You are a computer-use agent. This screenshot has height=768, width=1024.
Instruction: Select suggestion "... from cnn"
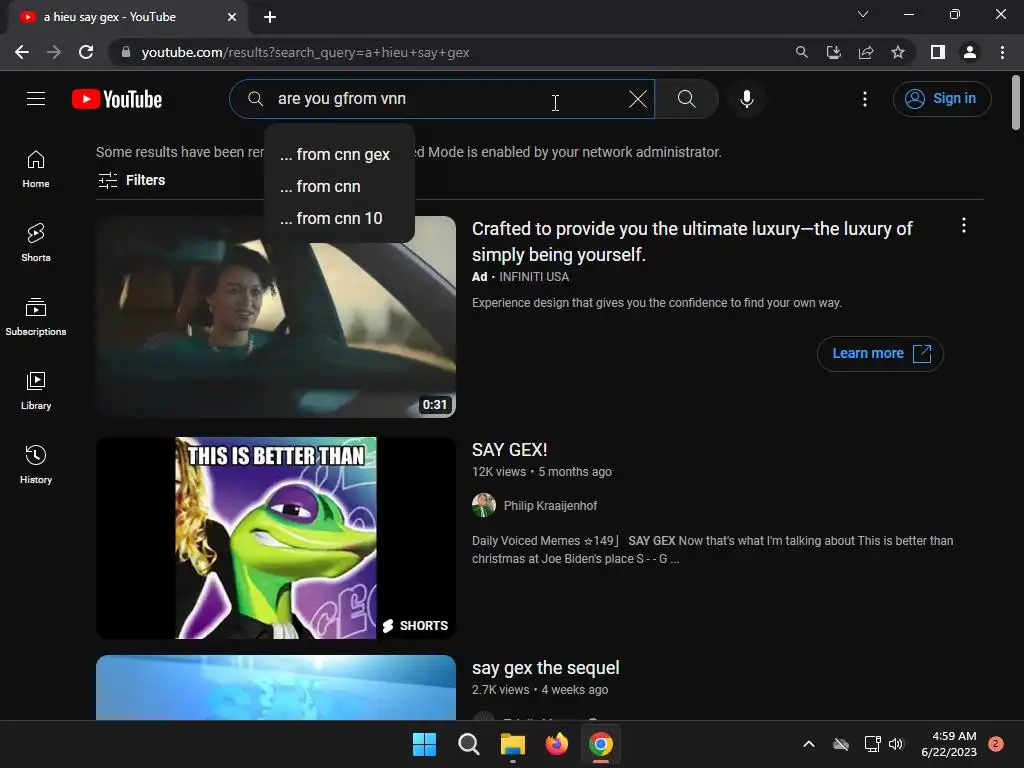click(x=338, y=187)
